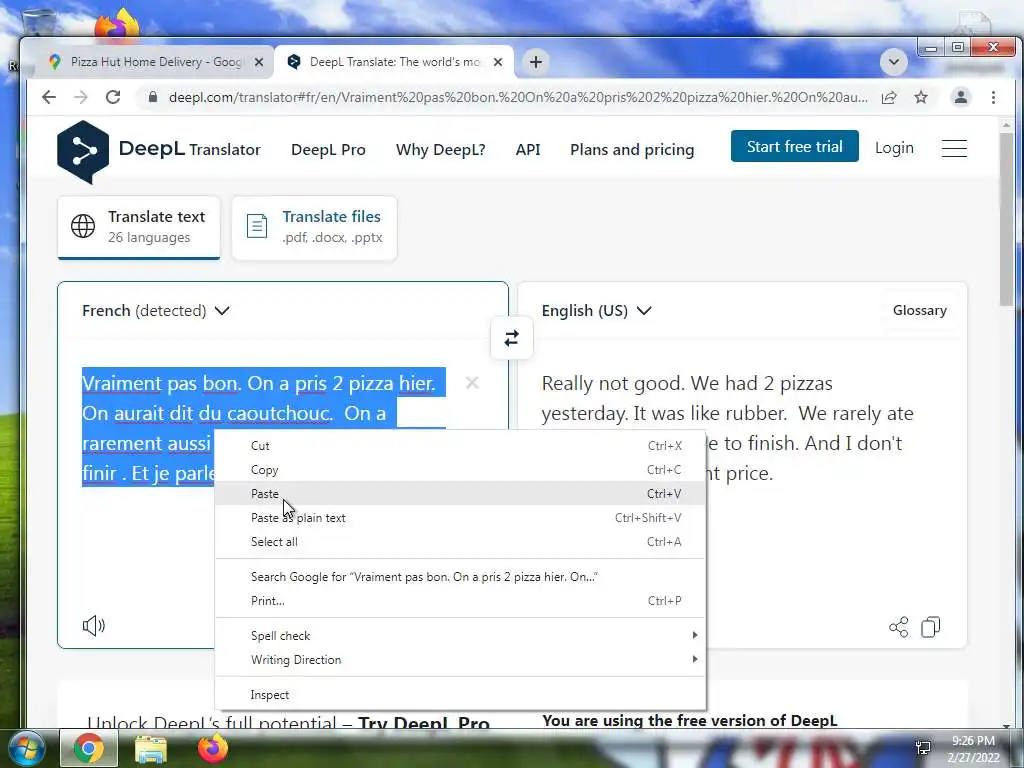Choose Inspect from the context menu
1024x768 pixels.
[460, 695]
